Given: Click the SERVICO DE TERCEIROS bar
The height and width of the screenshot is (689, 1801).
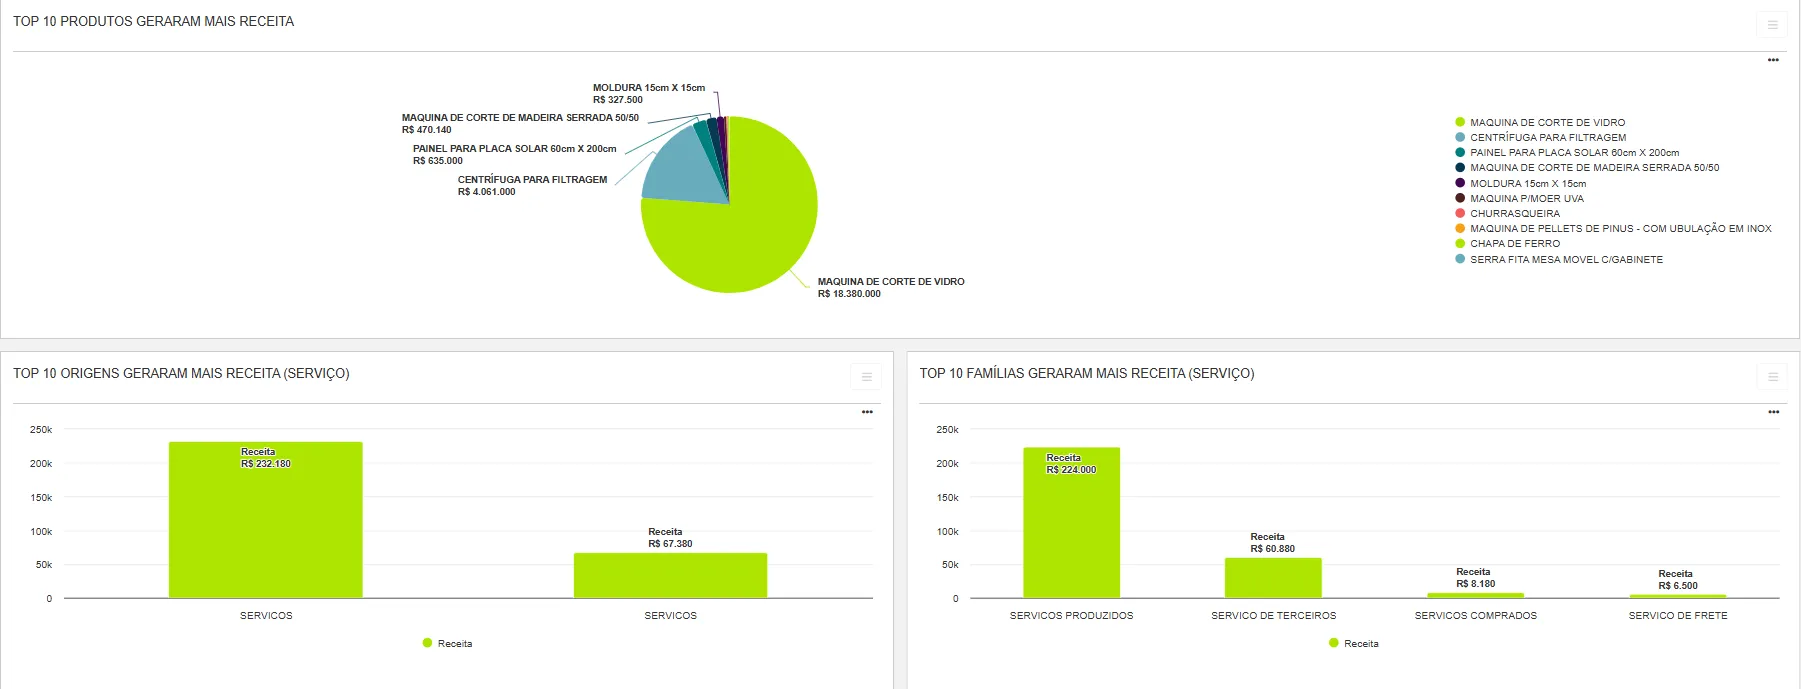Looking at the screenshot, I should (1273, 578).
